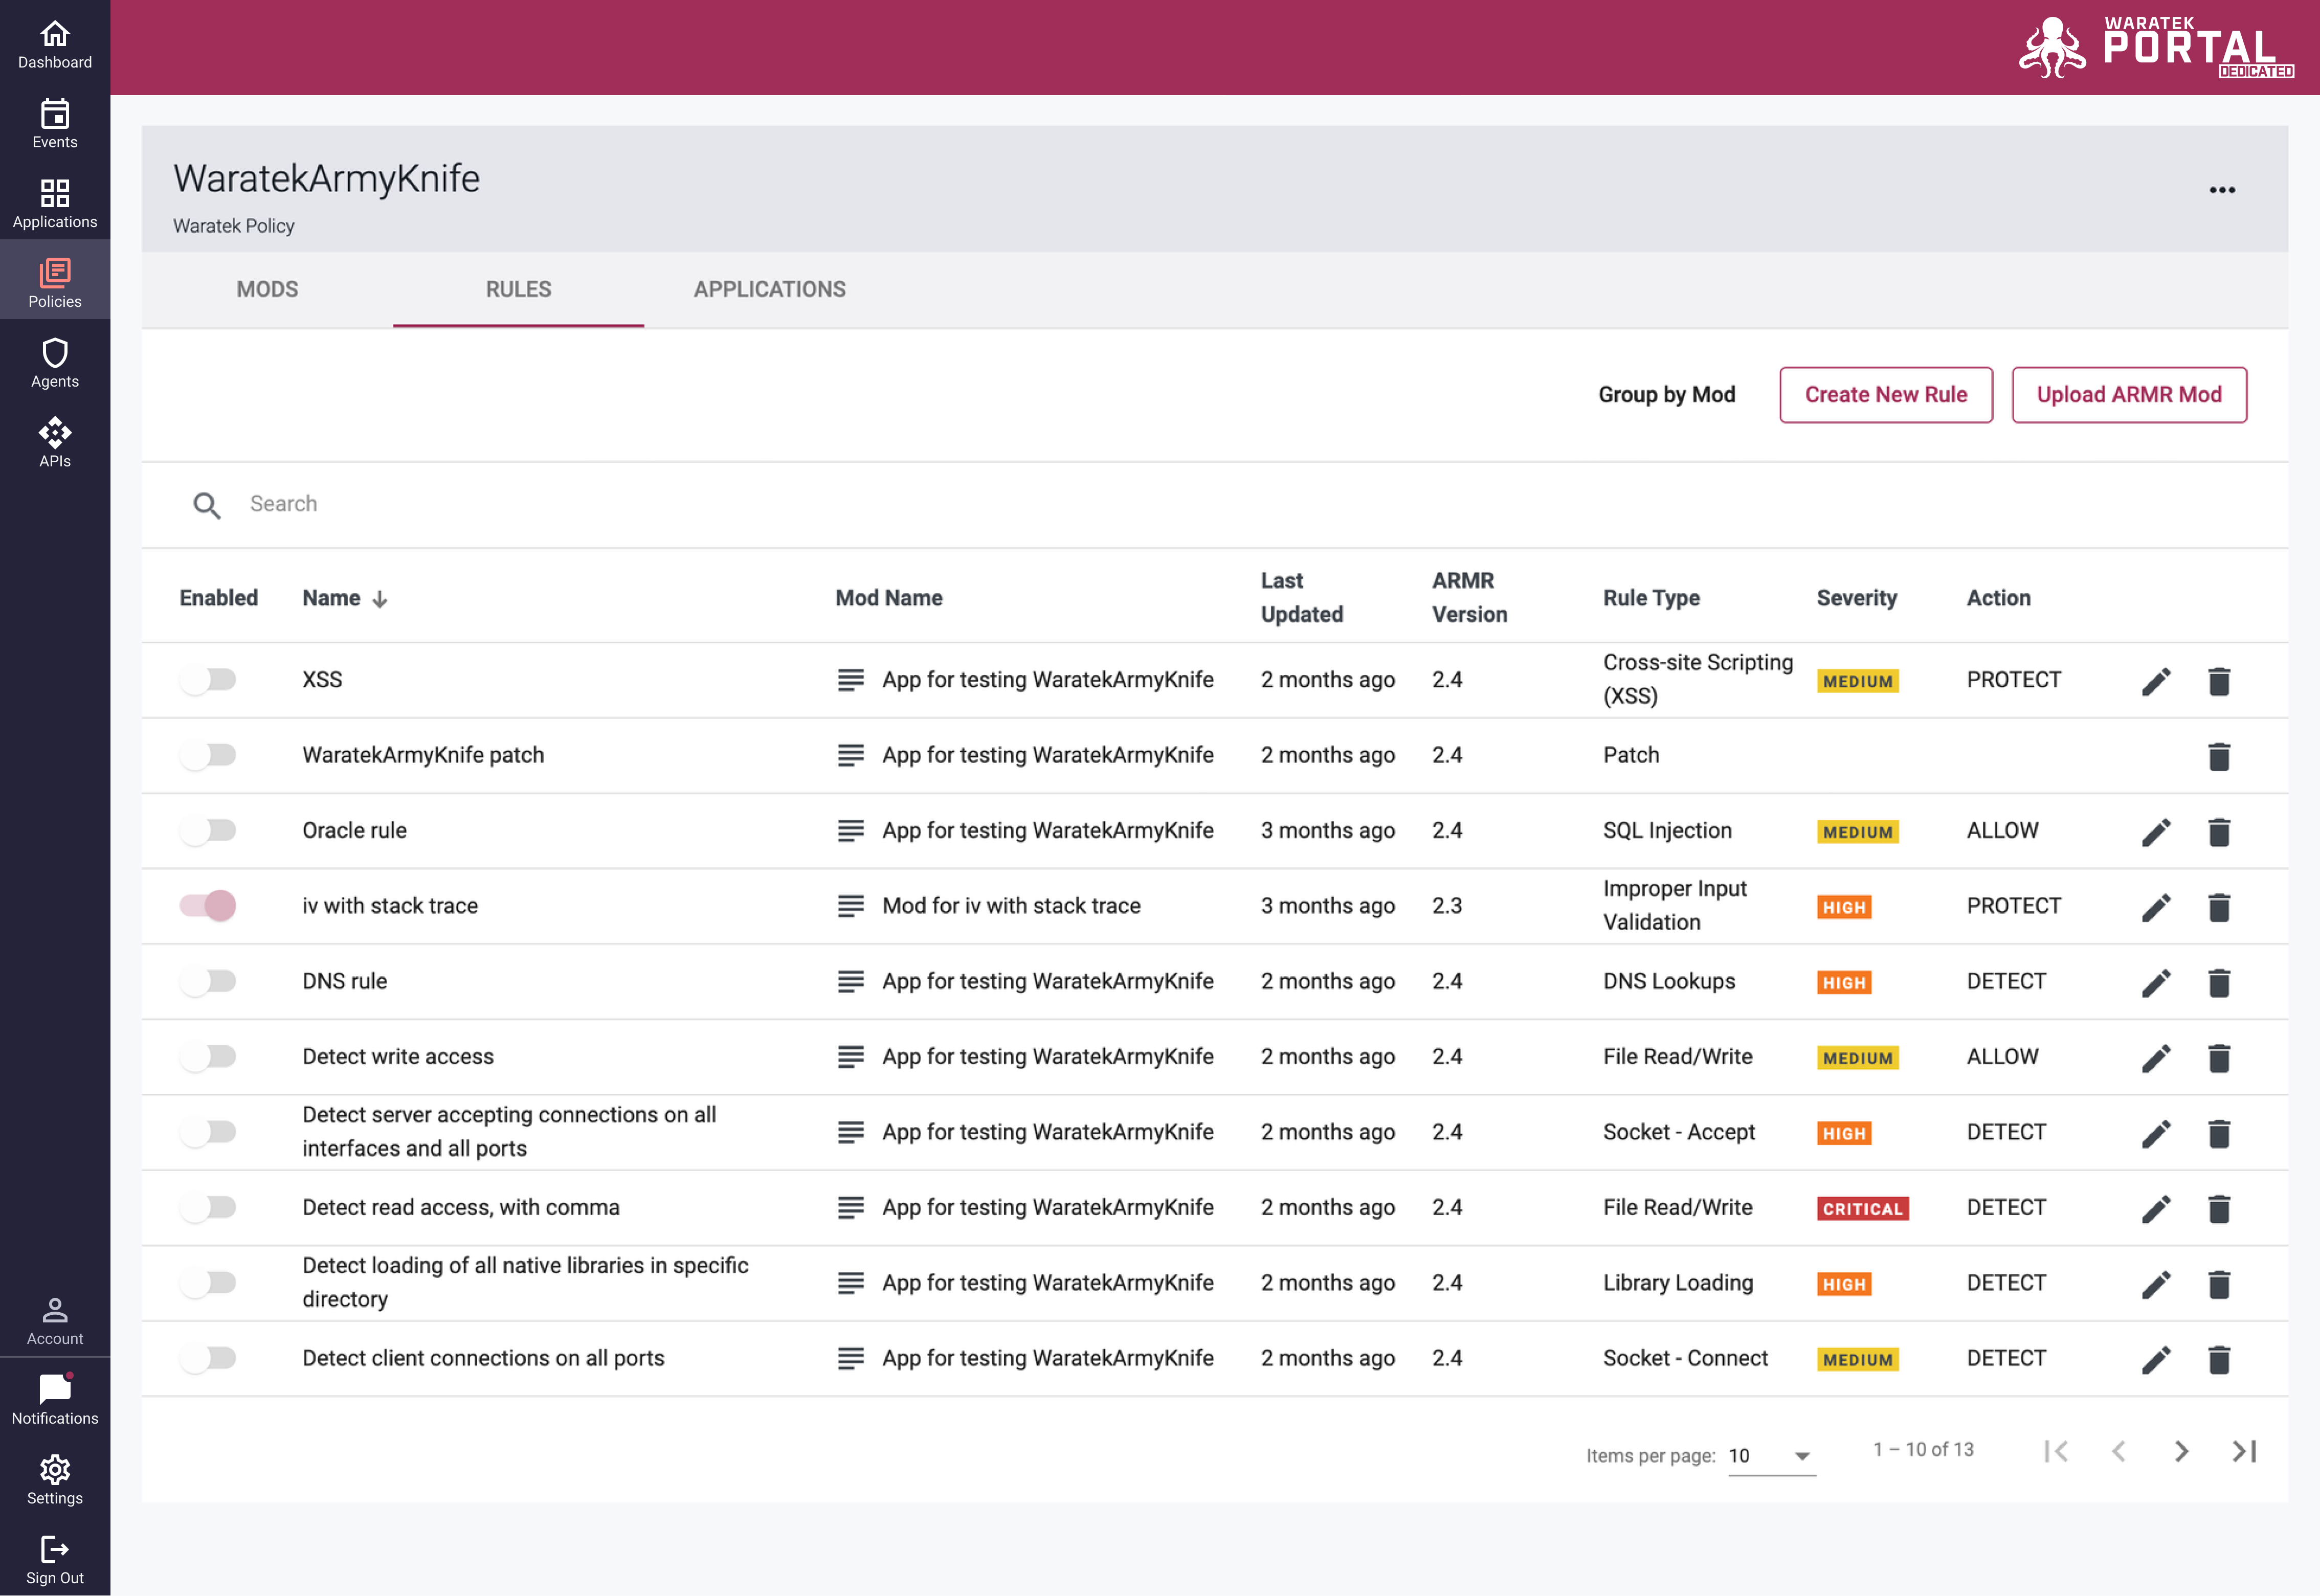Click the Waratek Portal logo

2156,47
